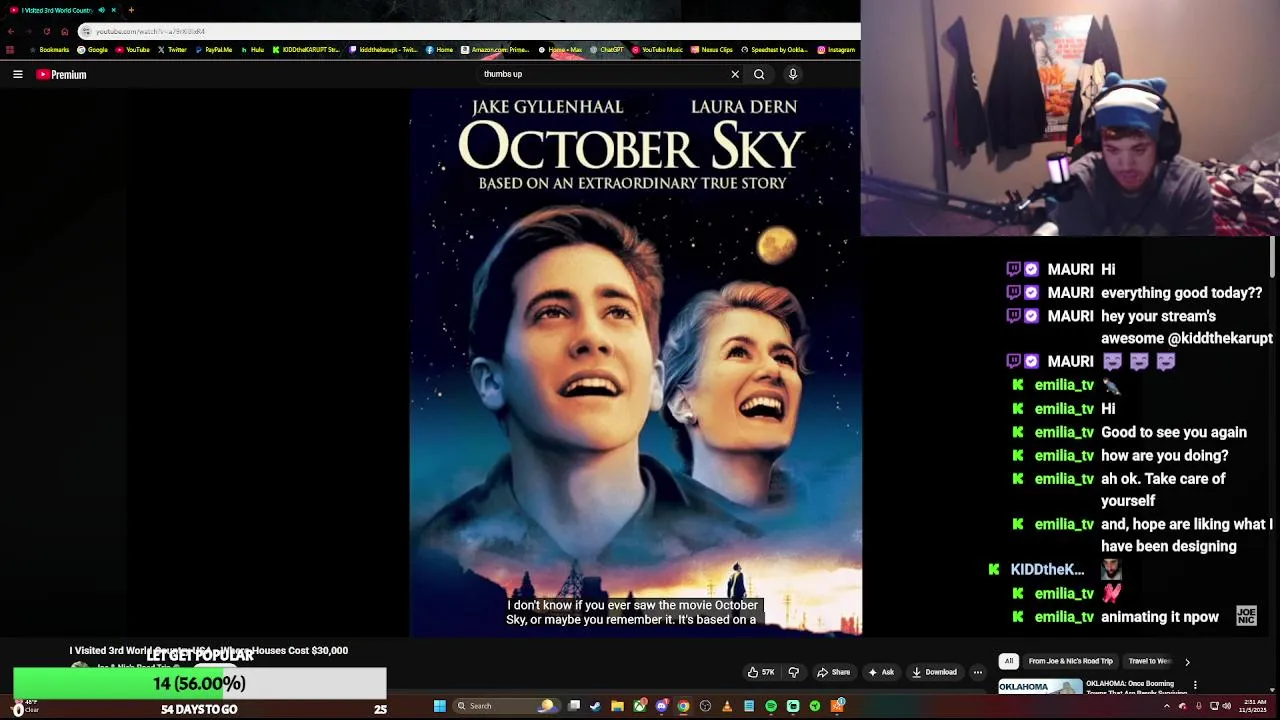Open the Facebook Home bookmark

440,50
